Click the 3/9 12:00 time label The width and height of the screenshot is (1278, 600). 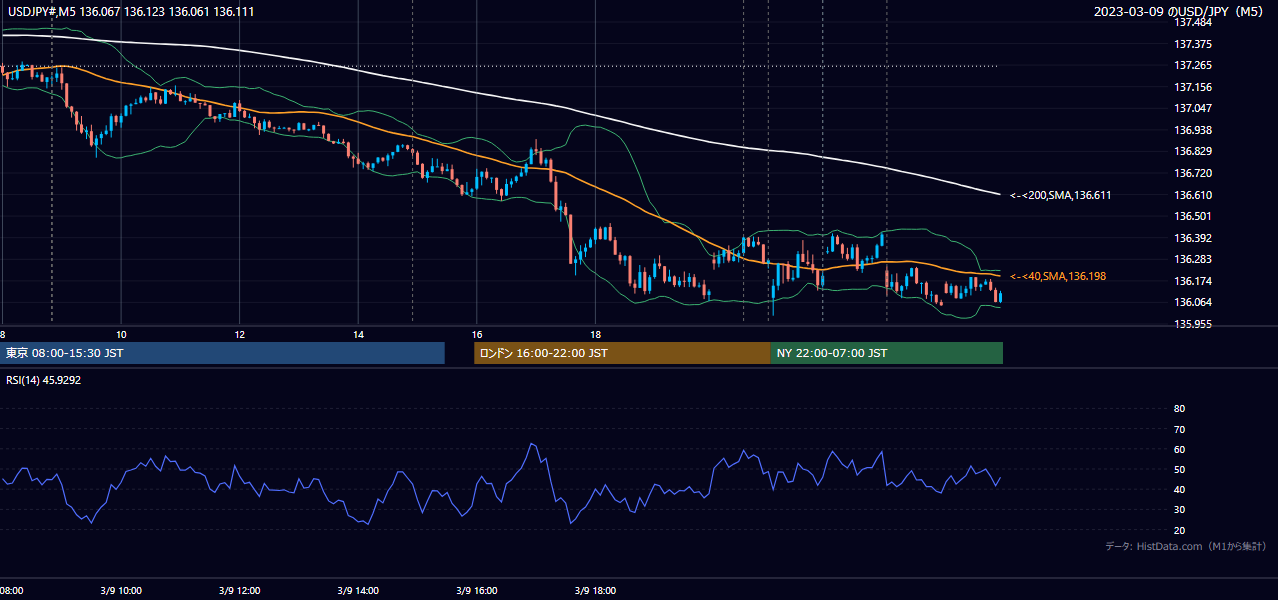(238, 591)
